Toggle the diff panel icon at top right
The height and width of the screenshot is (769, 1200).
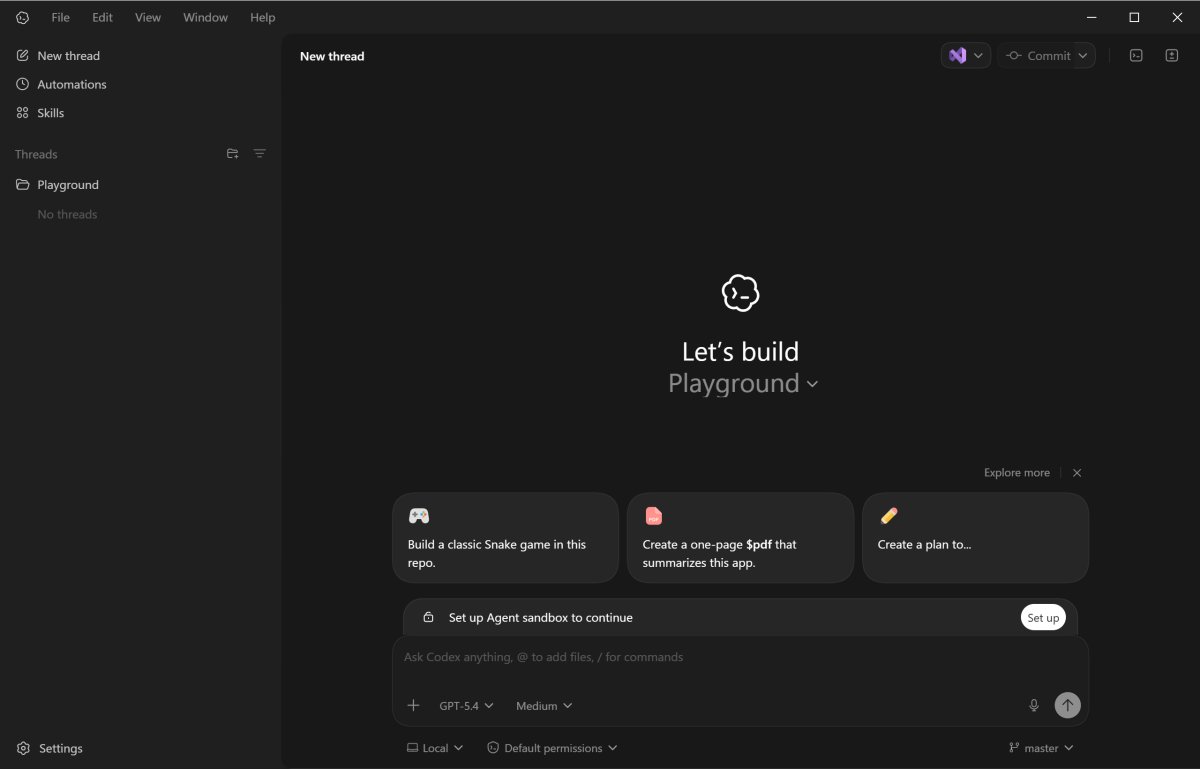click(1172, 56)
